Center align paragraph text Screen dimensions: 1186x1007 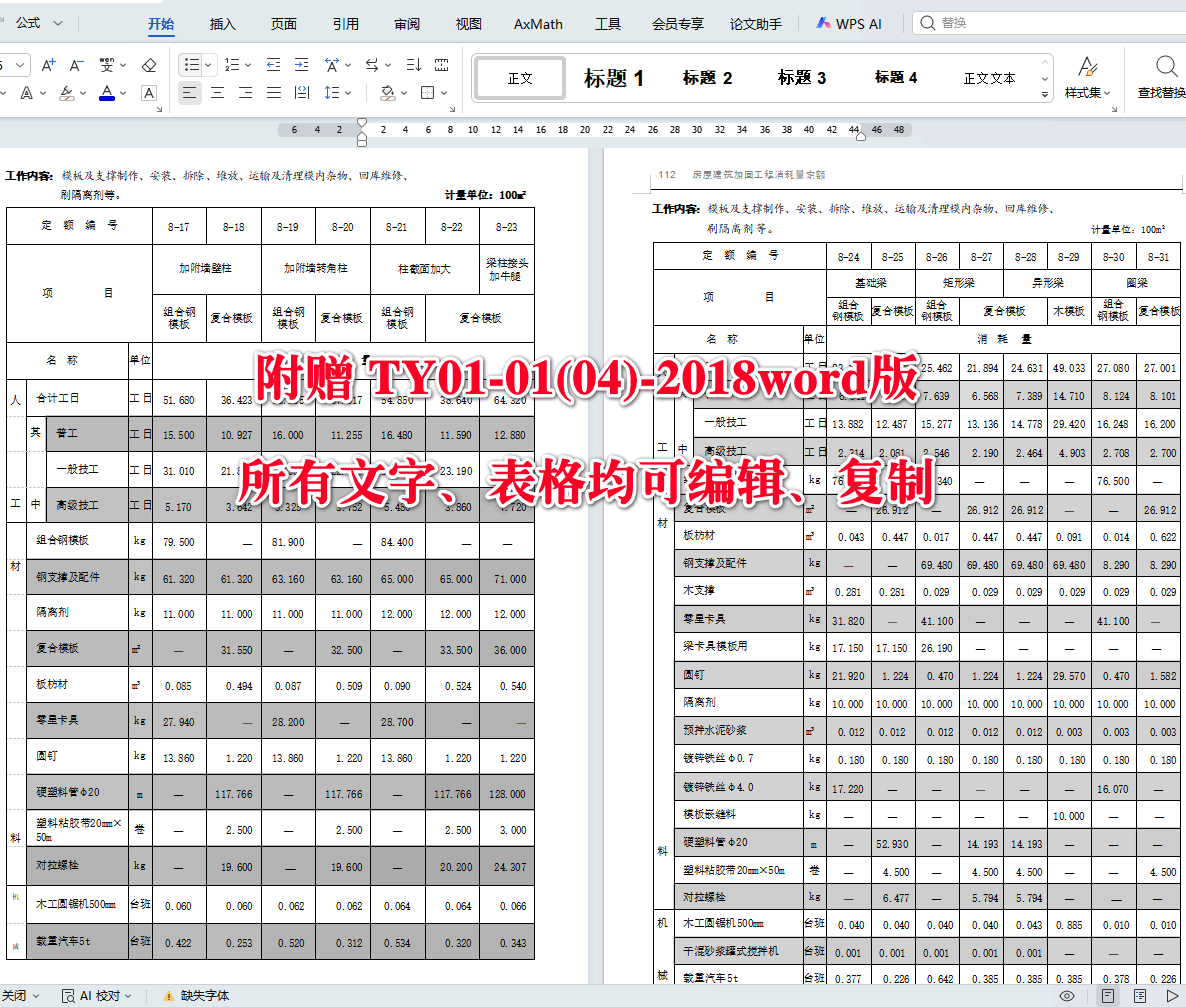pyautogui.click(x=218, y=92)
